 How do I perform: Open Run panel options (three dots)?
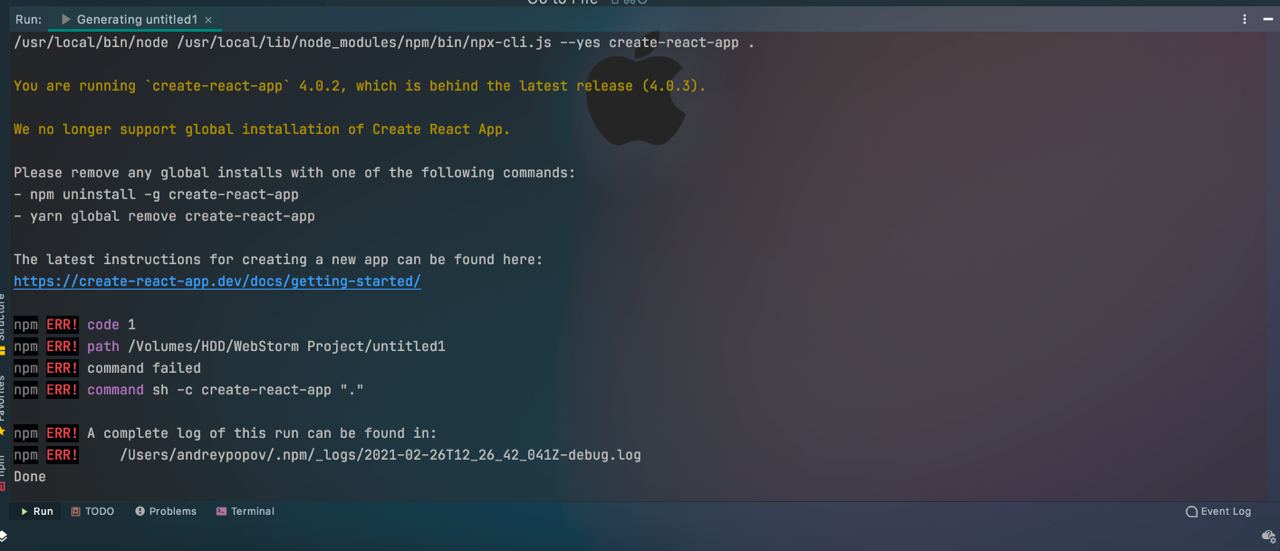[1244, 19]
